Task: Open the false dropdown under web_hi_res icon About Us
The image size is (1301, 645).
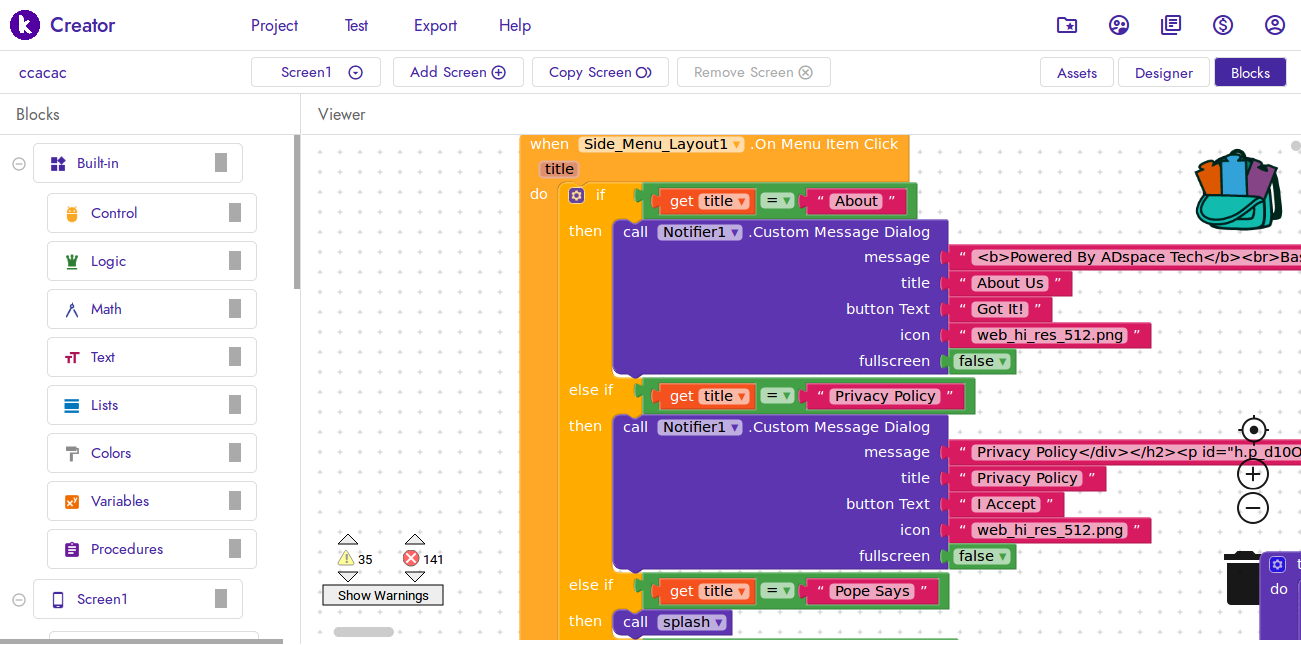Action: pos(983,361)
